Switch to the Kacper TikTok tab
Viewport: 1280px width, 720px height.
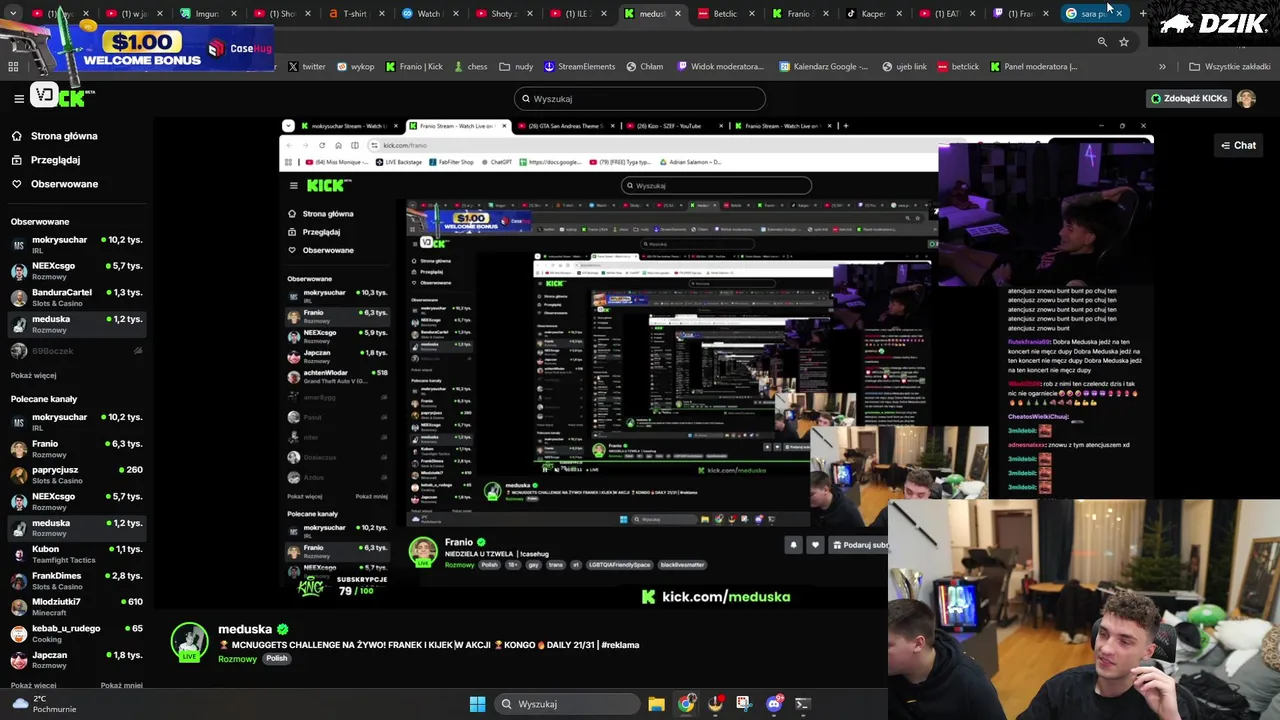873,14
